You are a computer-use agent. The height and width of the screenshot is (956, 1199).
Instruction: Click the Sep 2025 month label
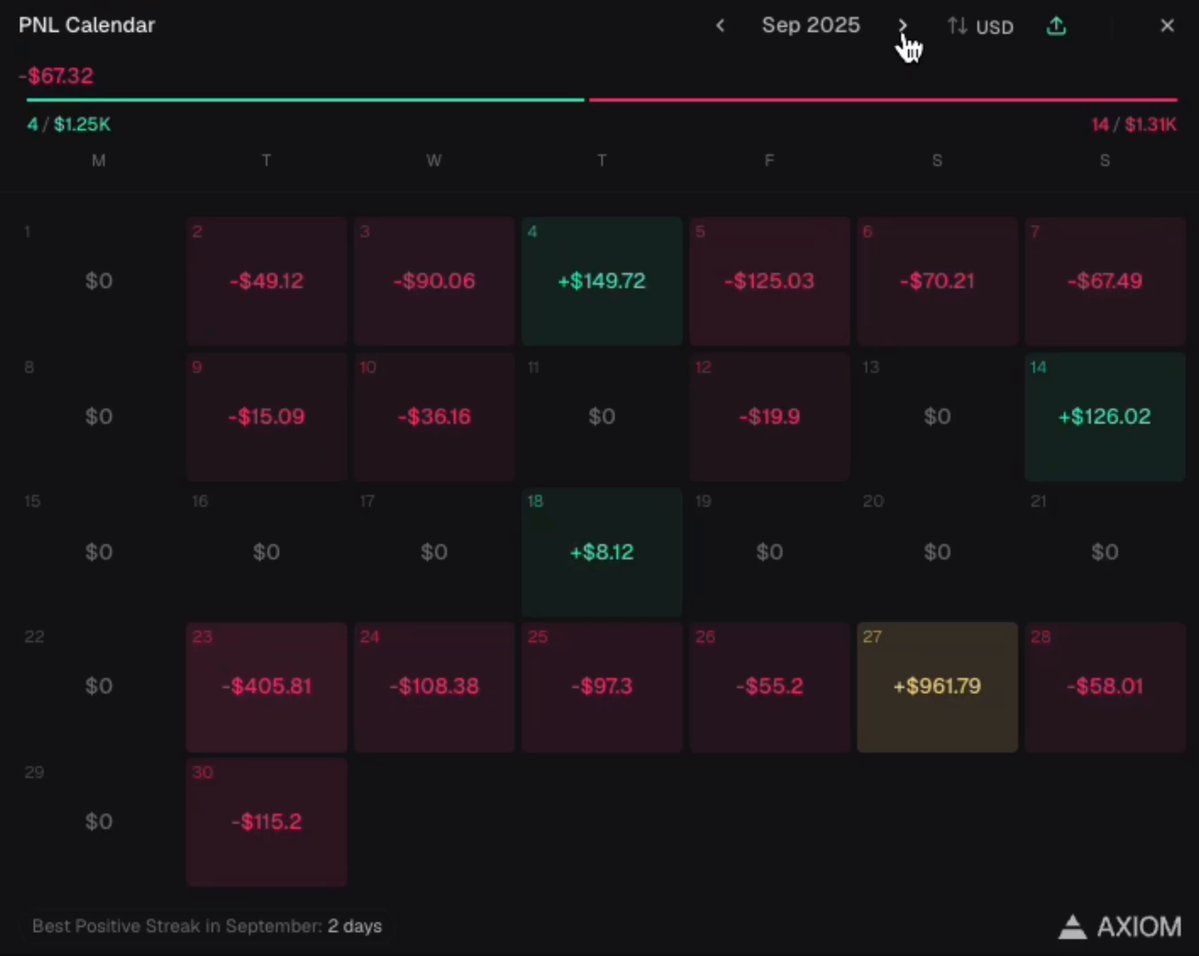(811, 25)
